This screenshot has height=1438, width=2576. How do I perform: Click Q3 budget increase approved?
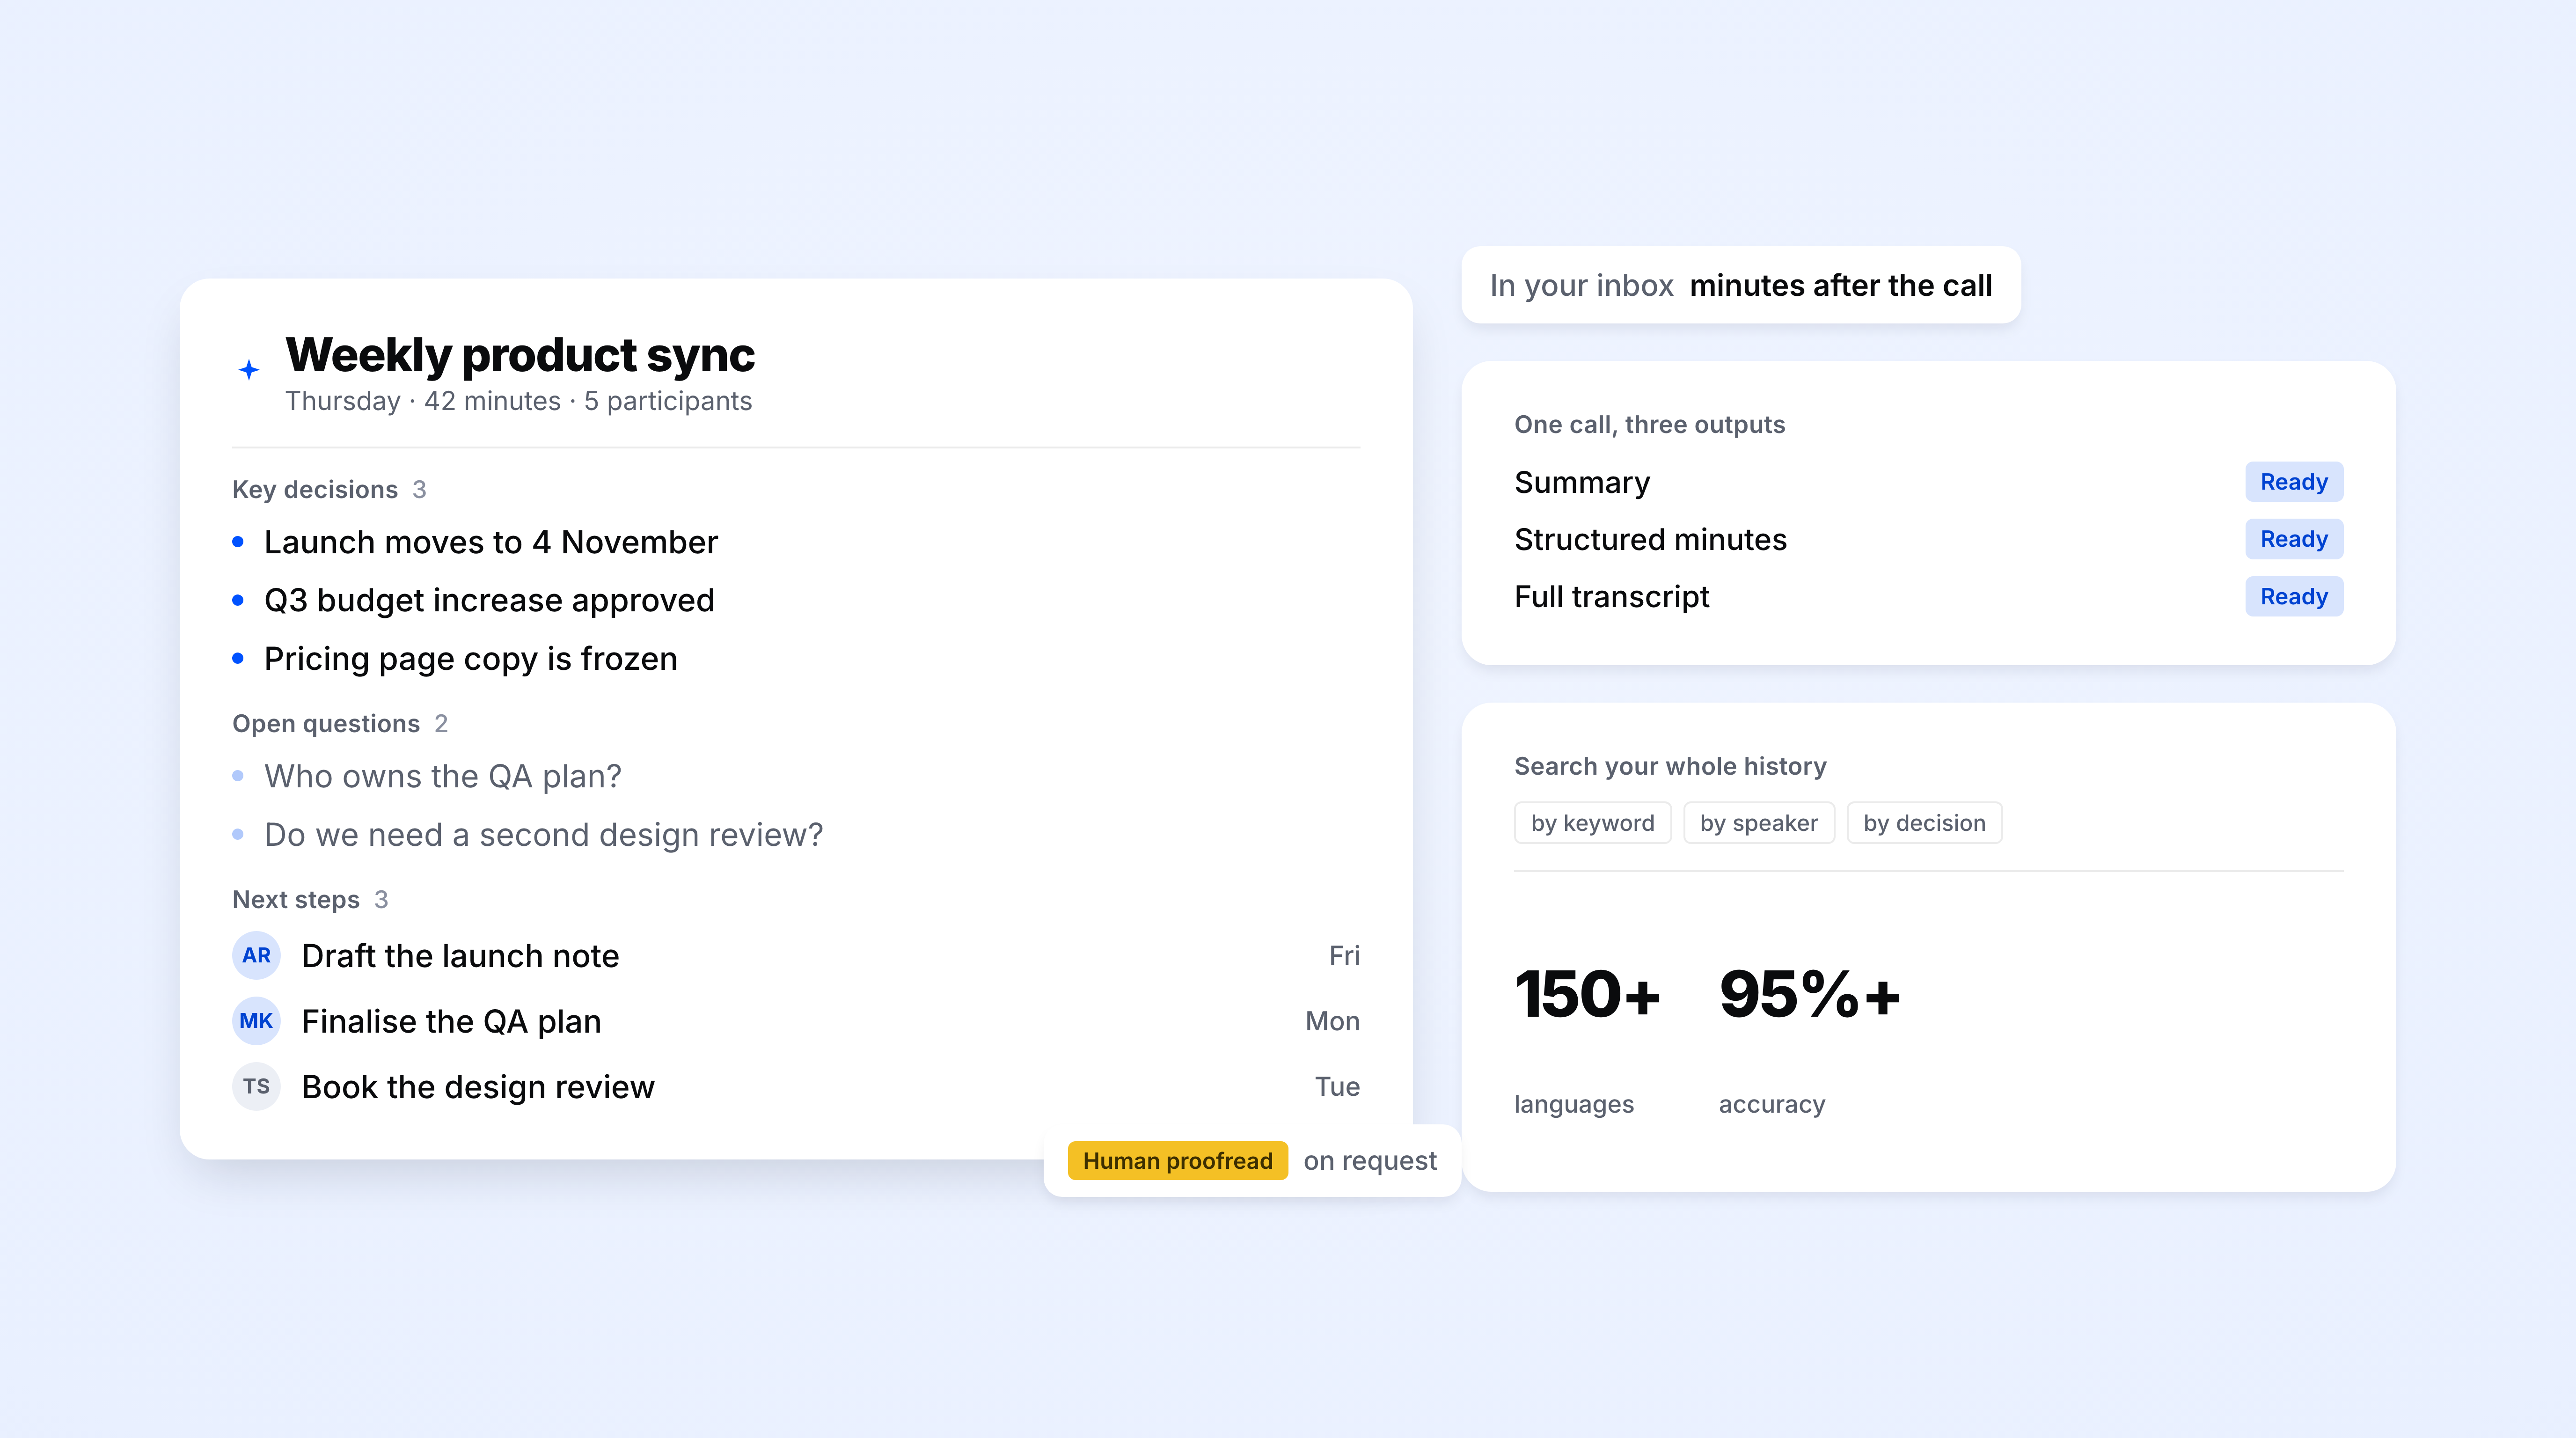pyautogui.click(x=489, y=600)
